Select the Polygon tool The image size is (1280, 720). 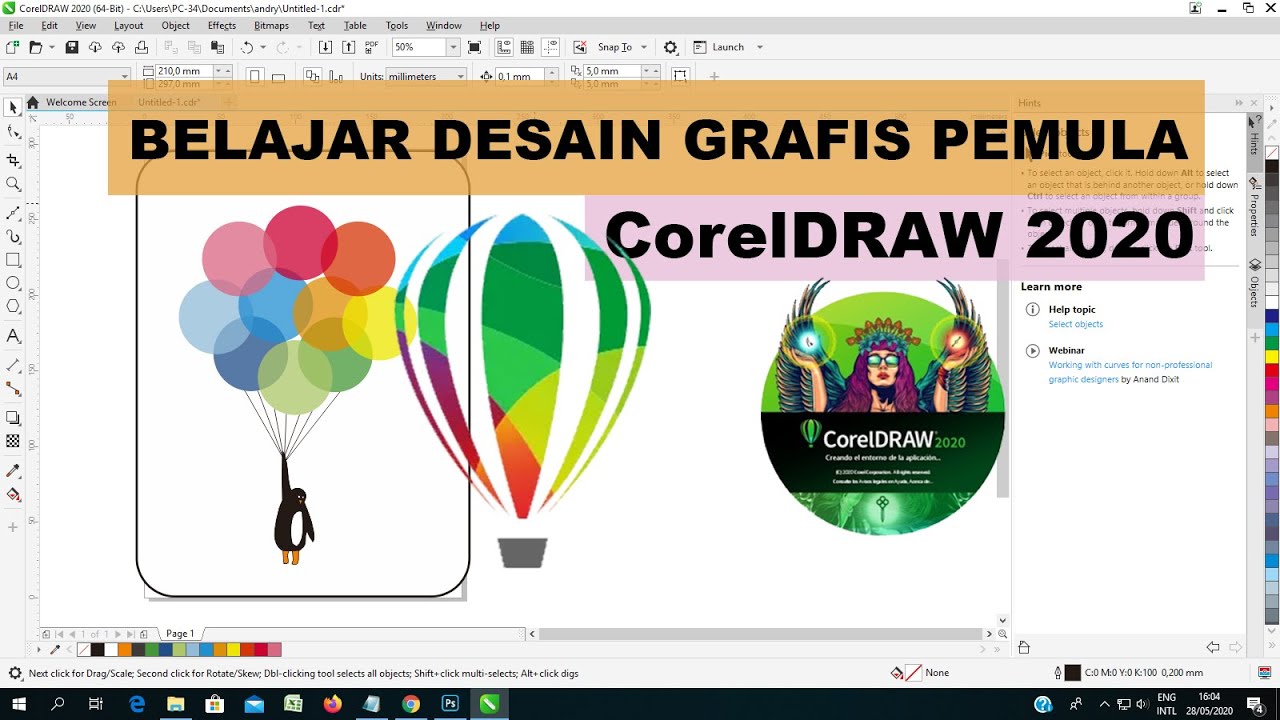tap(13, 306)
